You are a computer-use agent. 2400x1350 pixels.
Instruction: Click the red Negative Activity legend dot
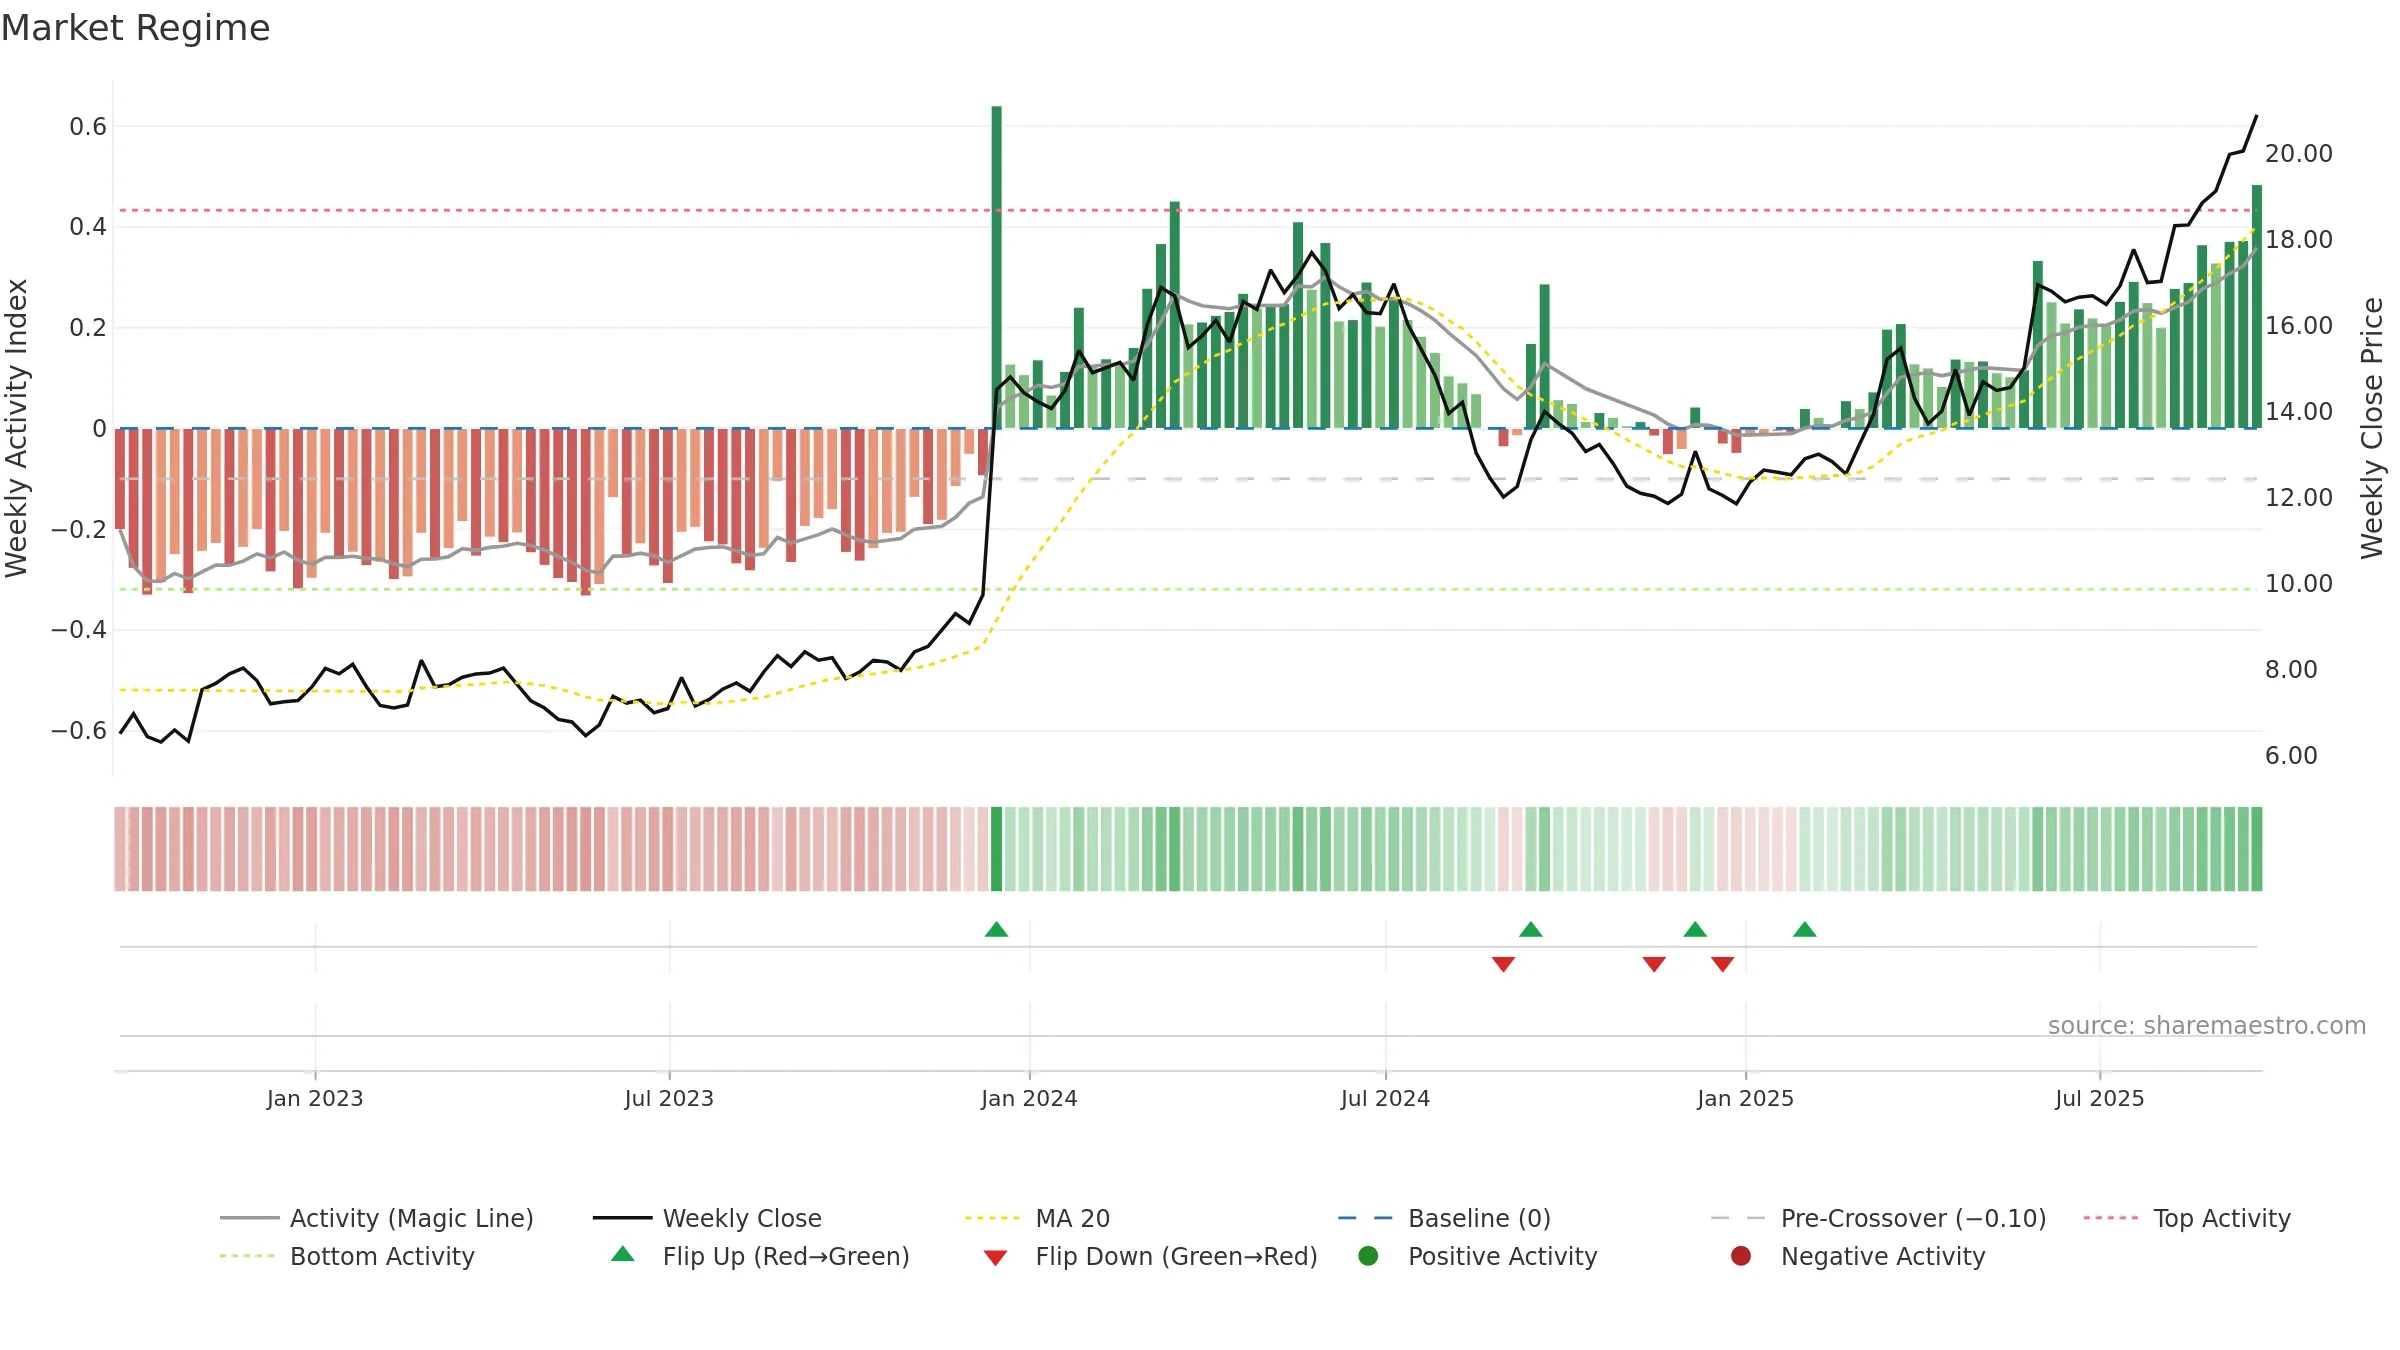1741,1256
